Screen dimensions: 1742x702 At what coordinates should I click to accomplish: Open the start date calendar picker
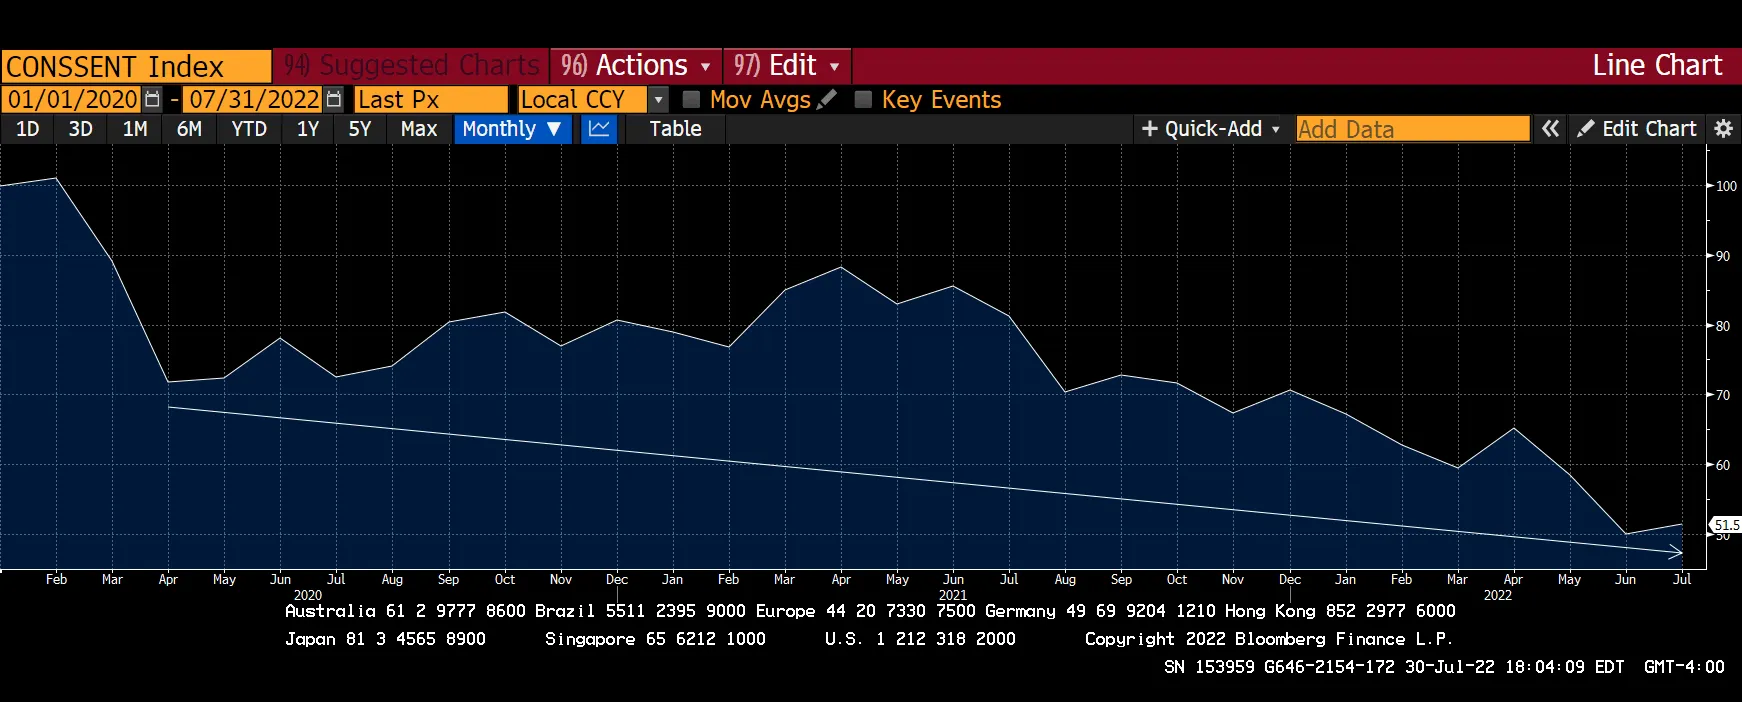152,100
